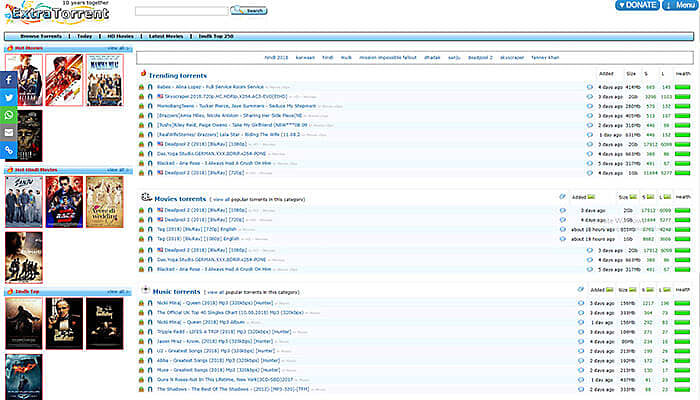Image resolution: width=700 pixels, height=400 pixels.
Task: Click the 'karwaan' search tag
Action: (305, 58)
